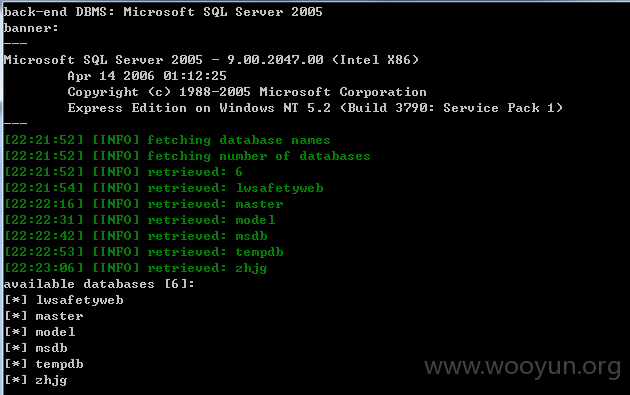The height and width of the screenshot is (395, 630).
Task: Select the SQL Server 9.00.2047.00 version line
Action: pos(211,60)
